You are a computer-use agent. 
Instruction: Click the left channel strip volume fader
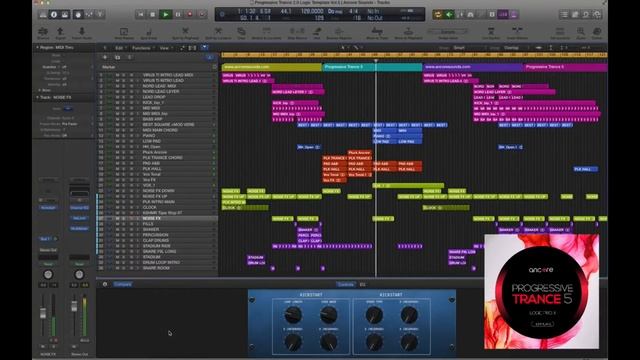click(x=43, y=314)
